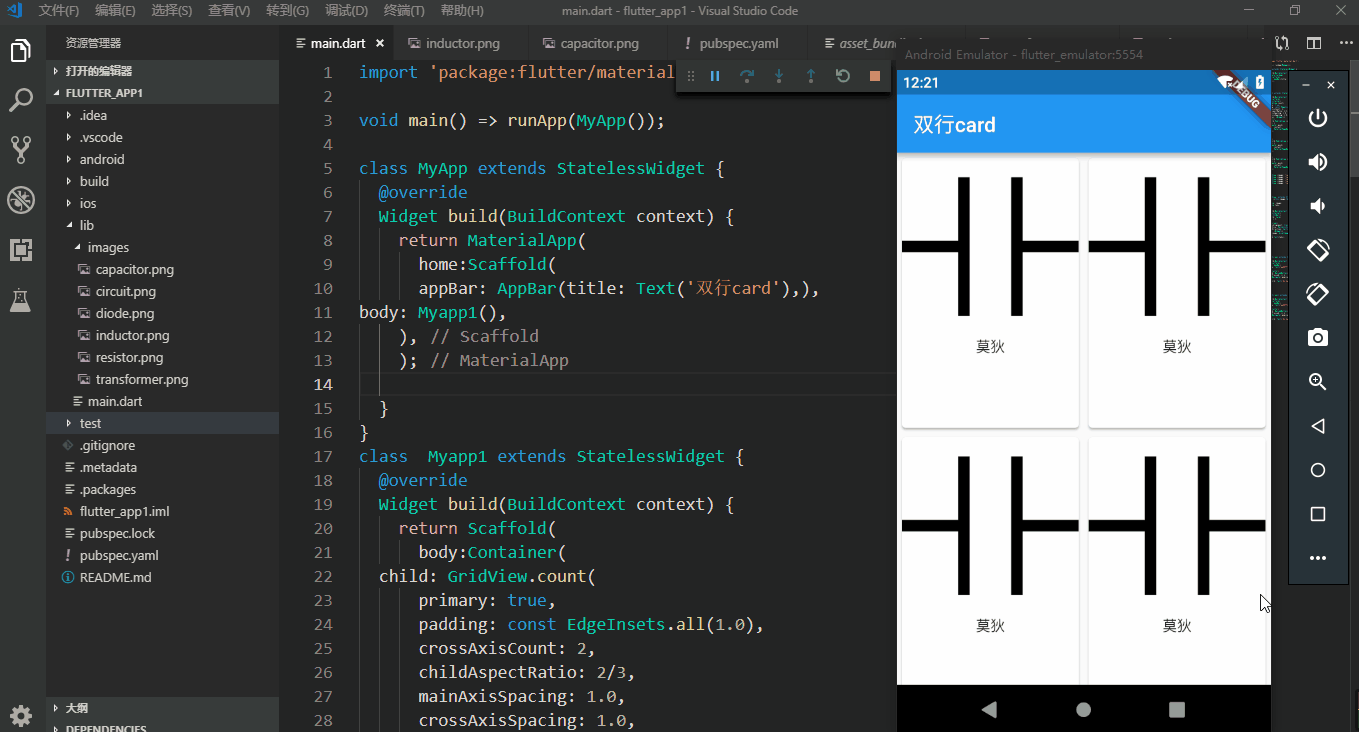
Task: Open the Debug view in activity bar
Action: click(x=21, y=200)
